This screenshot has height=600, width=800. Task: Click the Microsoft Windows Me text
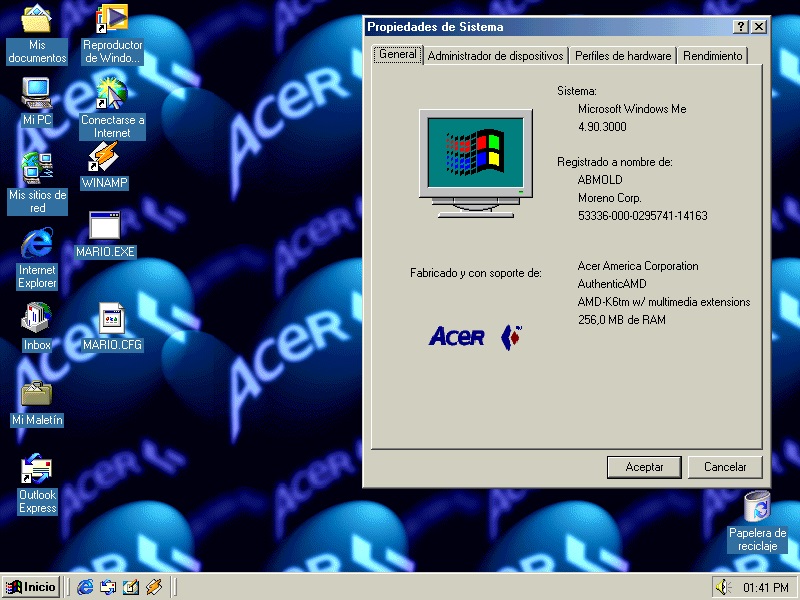pos(632,109)
